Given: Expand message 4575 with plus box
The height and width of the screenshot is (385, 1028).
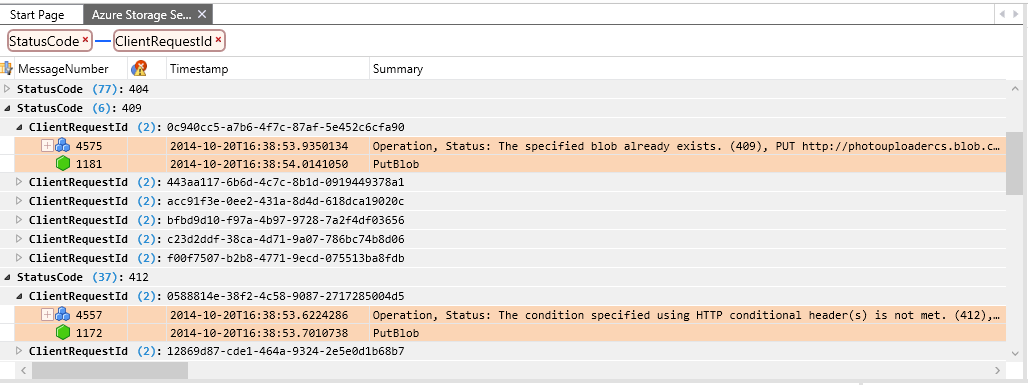Looking at the screenshot, I should [47, 146].
